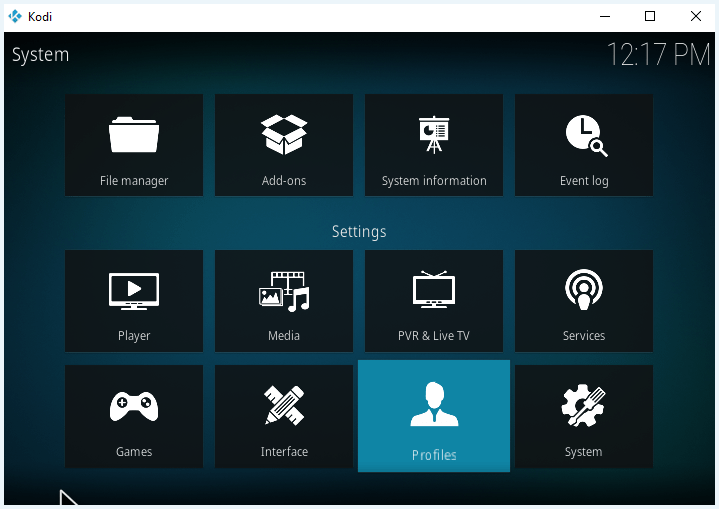Open Media settings icon

click(x=284, y=292)
